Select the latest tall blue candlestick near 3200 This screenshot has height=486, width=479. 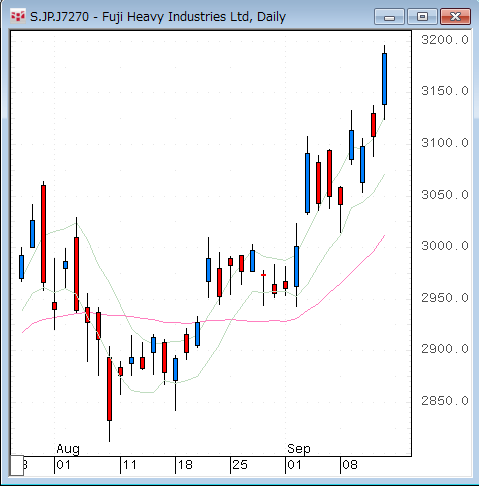pyautogui.click(x=384, y=79)
